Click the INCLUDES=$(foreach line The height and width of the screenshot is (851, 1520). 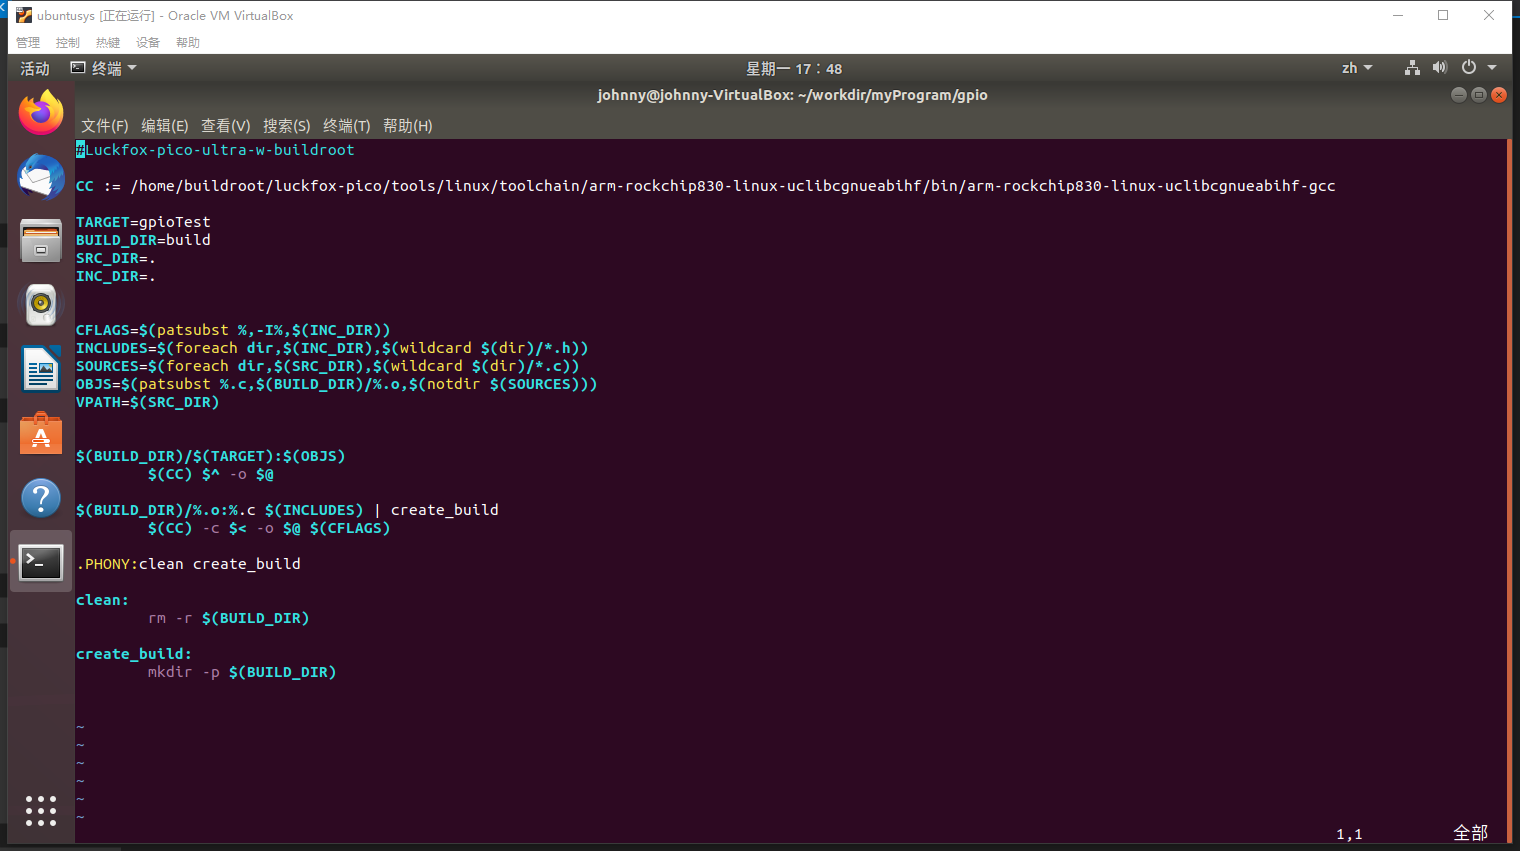click(332, 348)
